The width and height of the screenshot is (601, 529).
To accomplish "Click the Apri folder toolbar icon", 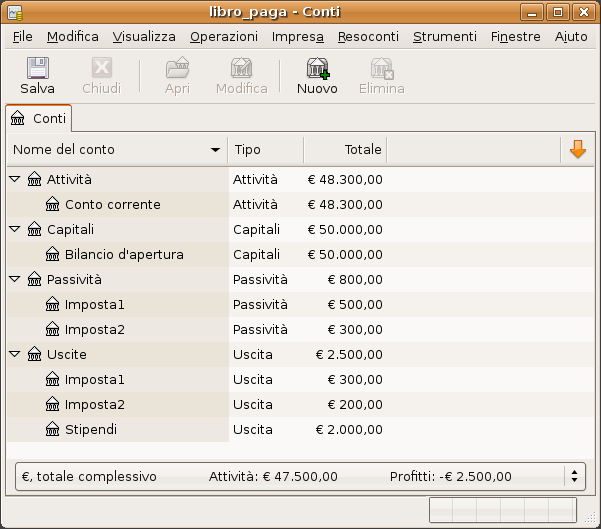I will (x=177, y=68).
